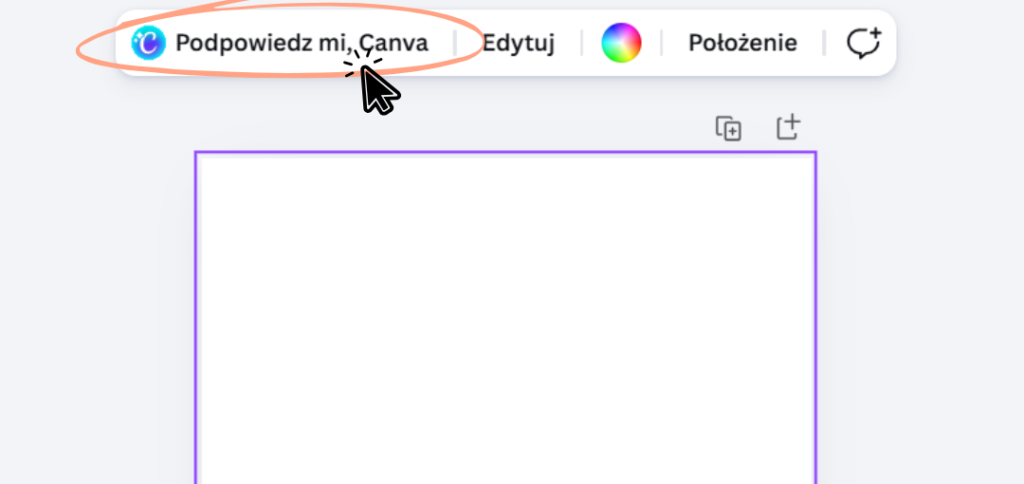Hit the duplicate page icon above the canvas
The width and height of the screenshot is (1024, 484).
(x=728, y=128)
